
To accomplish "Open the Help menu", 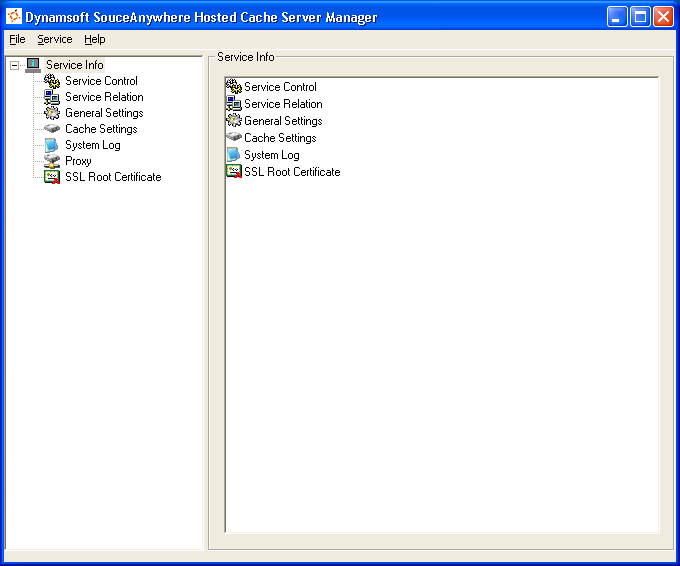I will click(x=95, y=39).
